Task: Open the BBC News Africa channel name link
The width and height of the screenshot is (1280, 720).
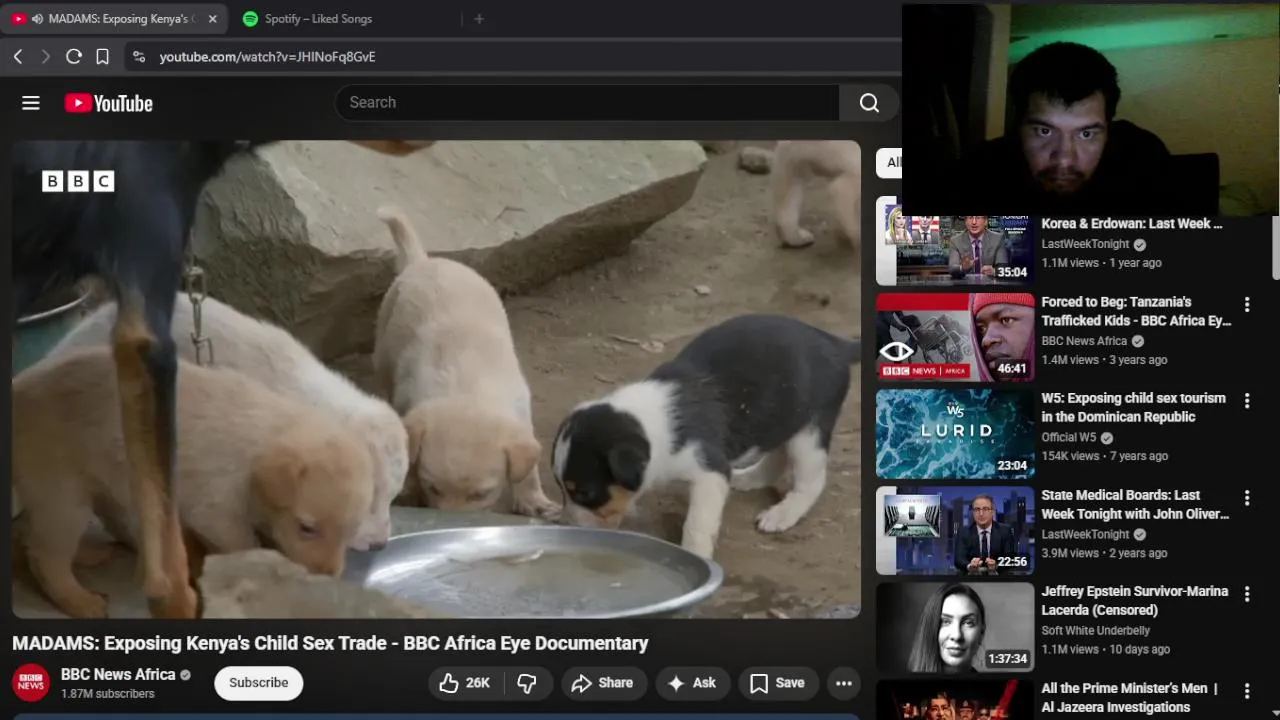Action: [x=118, y=675]
